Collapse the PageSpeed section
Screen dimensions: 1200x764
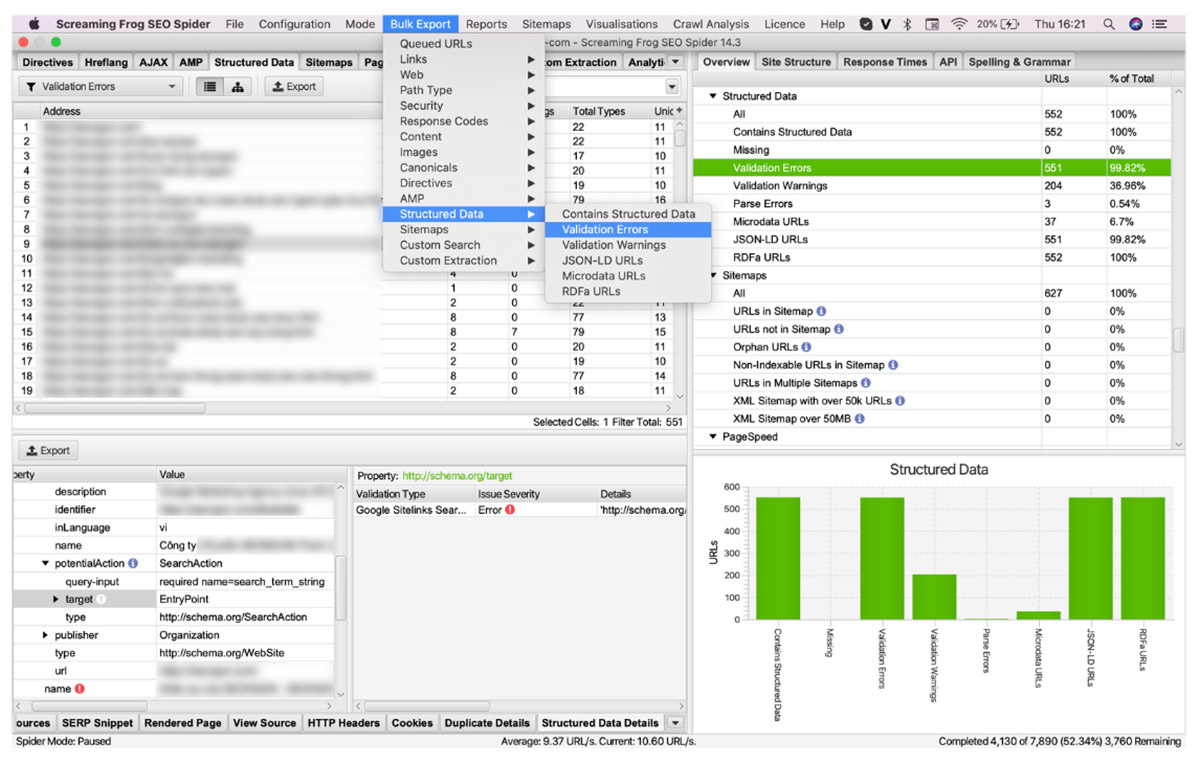pos(713,437)
